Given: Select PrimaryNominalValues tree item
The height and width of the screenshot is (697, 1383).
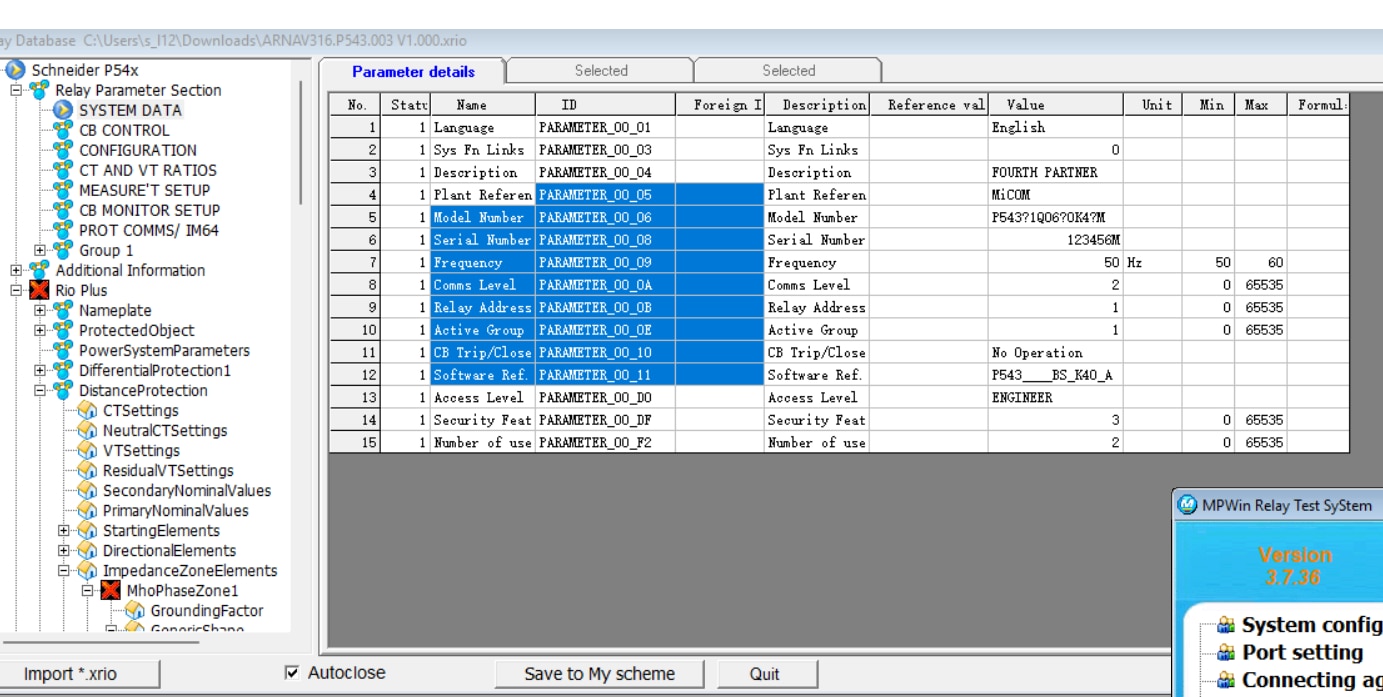Looking at the screenshot, I should (175, 510).
